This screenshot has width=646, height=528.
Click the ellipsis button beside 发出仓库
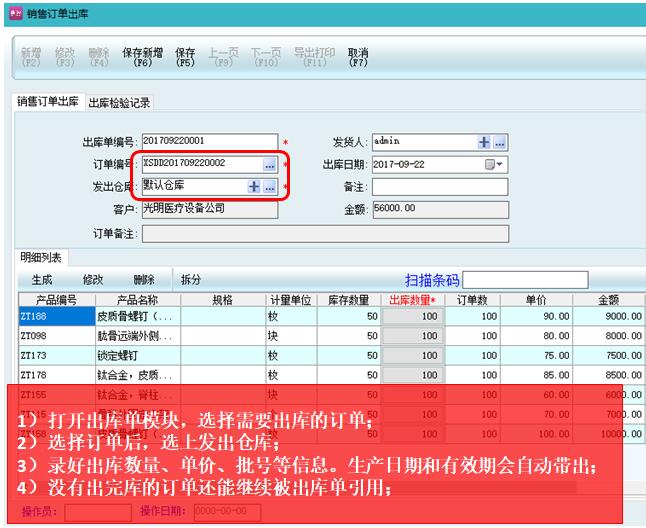[269, 187]
